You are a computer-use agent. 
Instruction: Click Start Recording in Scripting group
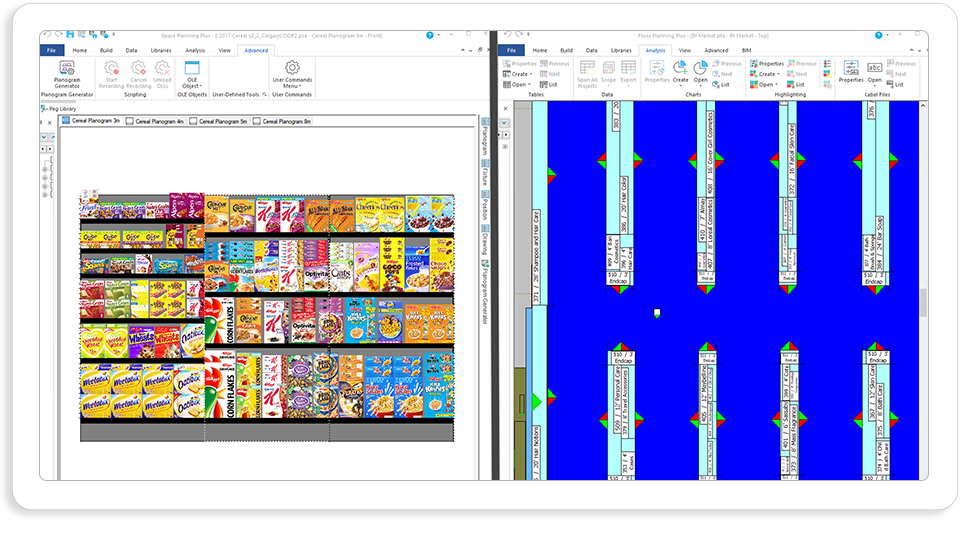click(x=111, y=74)
